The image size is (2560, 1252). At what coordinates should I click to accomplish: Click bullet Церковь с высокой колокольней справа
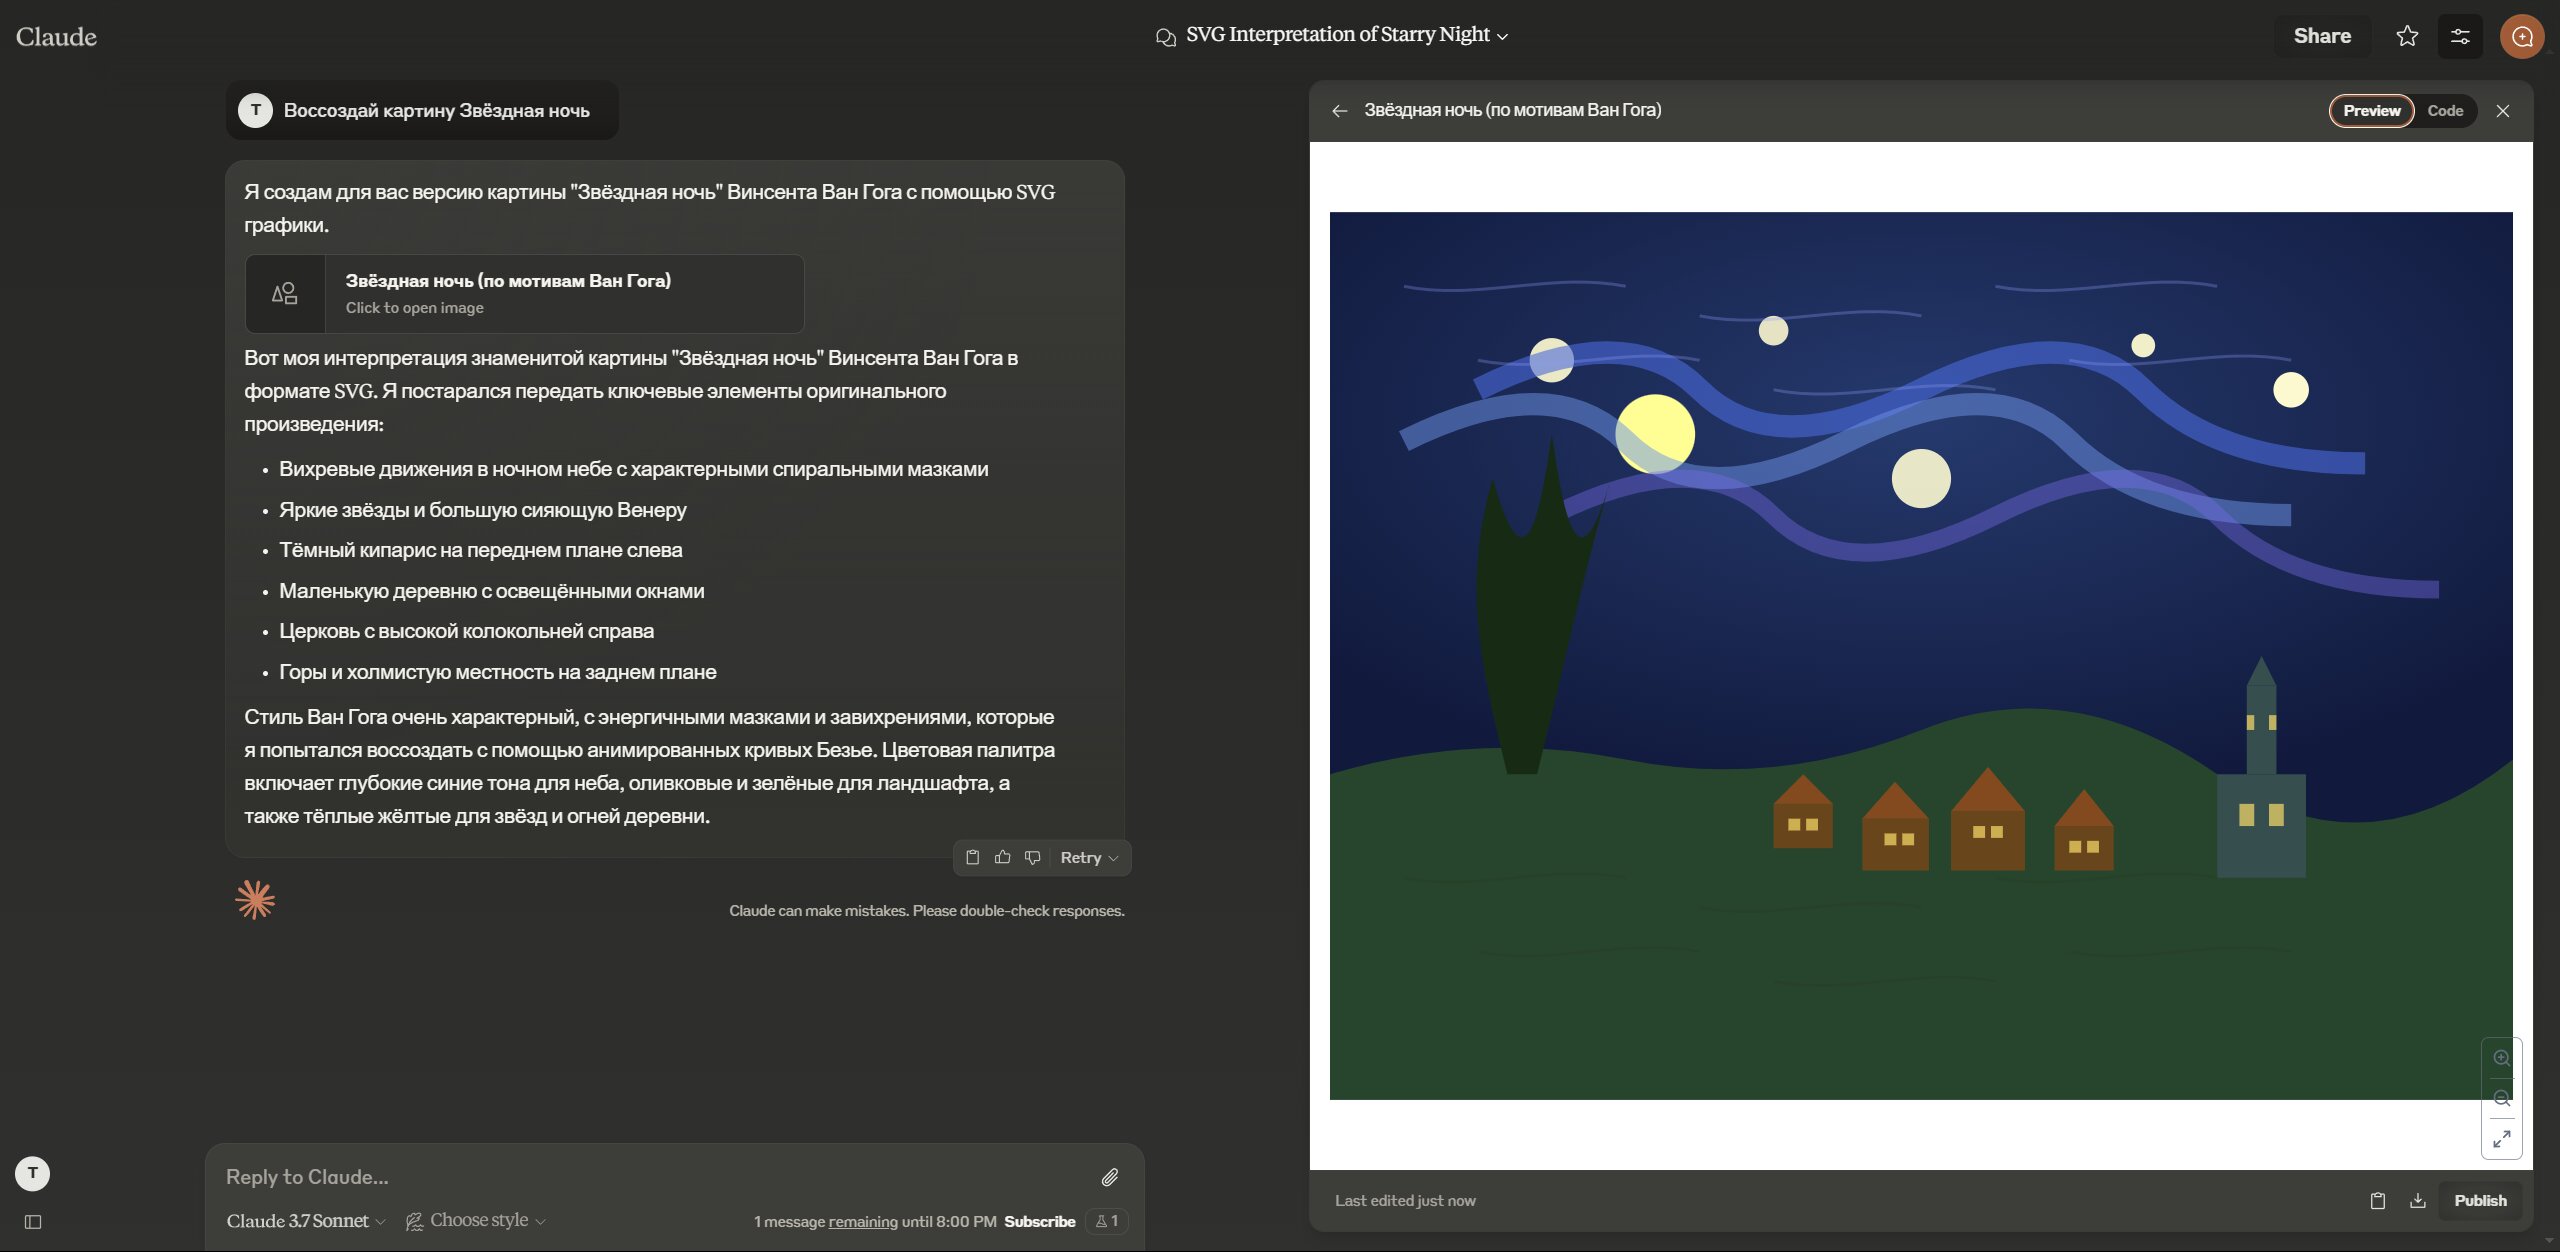tap(466, 631)
